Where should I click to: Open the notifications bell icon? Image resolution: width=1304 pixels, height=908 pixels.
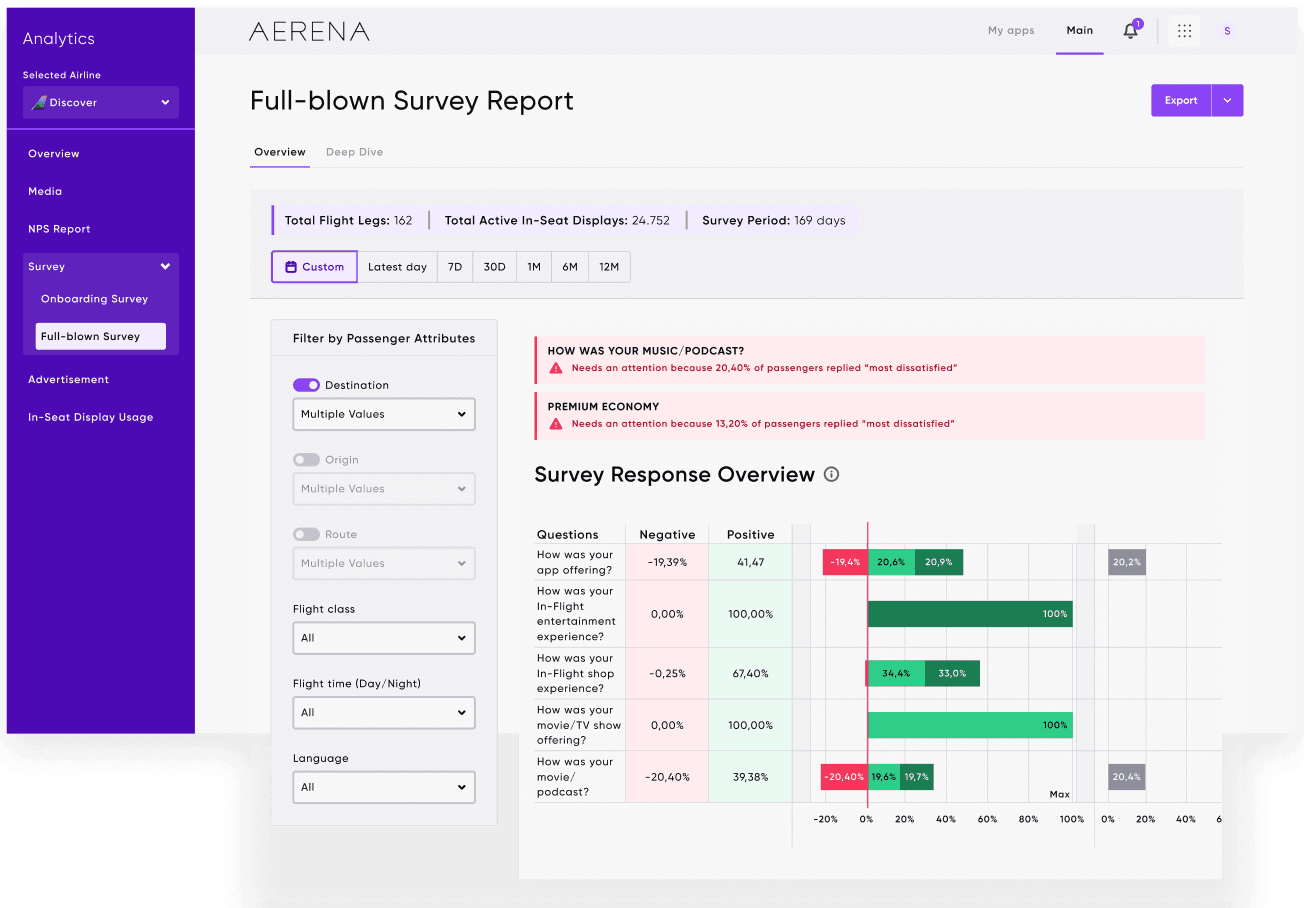(1131, 30)
